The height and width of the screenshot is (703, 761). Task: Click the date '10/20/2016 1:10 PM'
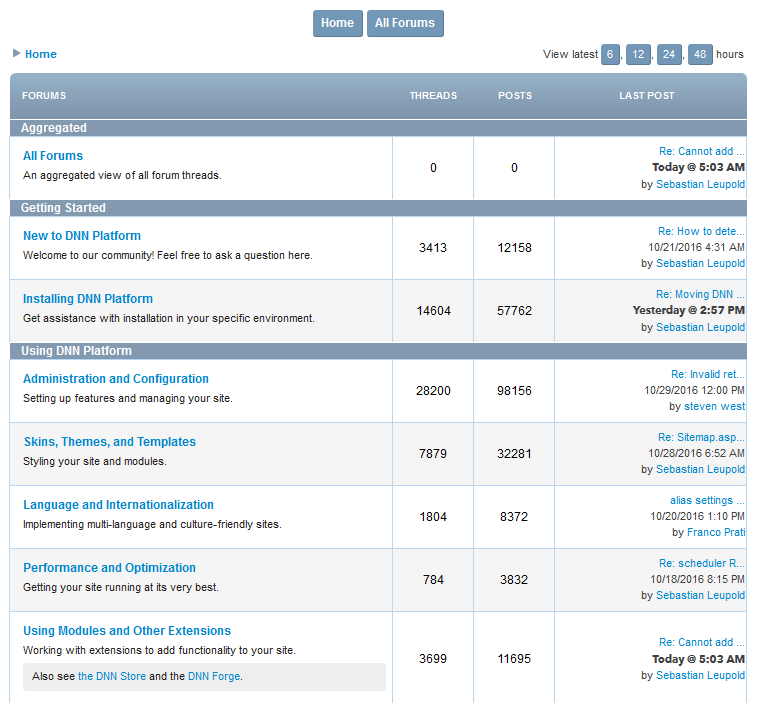click(697, 517)
